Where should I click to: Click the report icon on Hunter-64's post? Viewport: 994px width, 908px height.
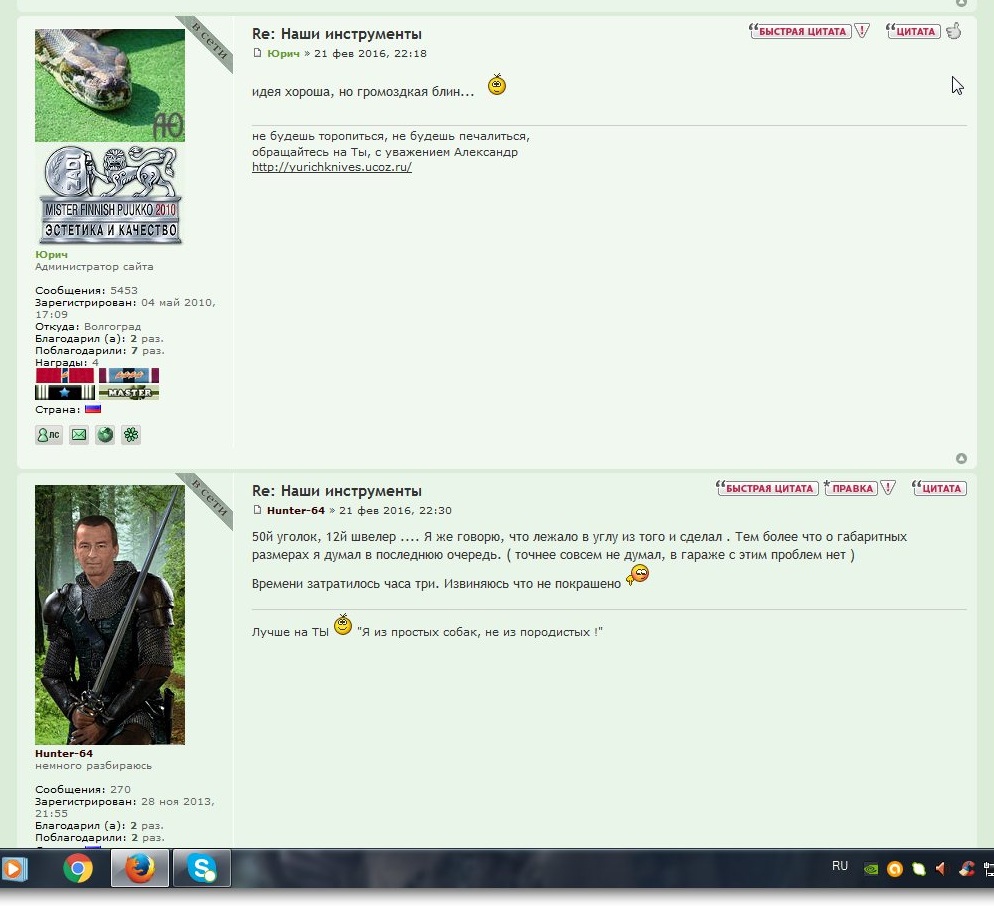(x=888, y=488)
